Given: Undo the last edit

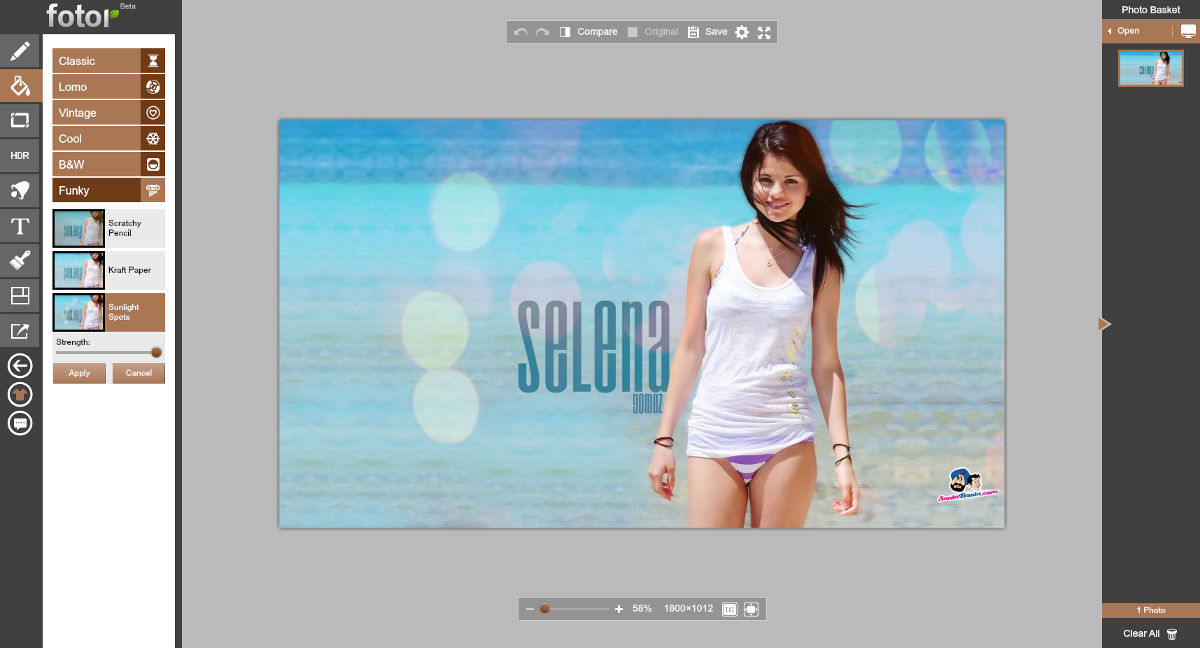Looking at the screenshot, I should [520, 32].
